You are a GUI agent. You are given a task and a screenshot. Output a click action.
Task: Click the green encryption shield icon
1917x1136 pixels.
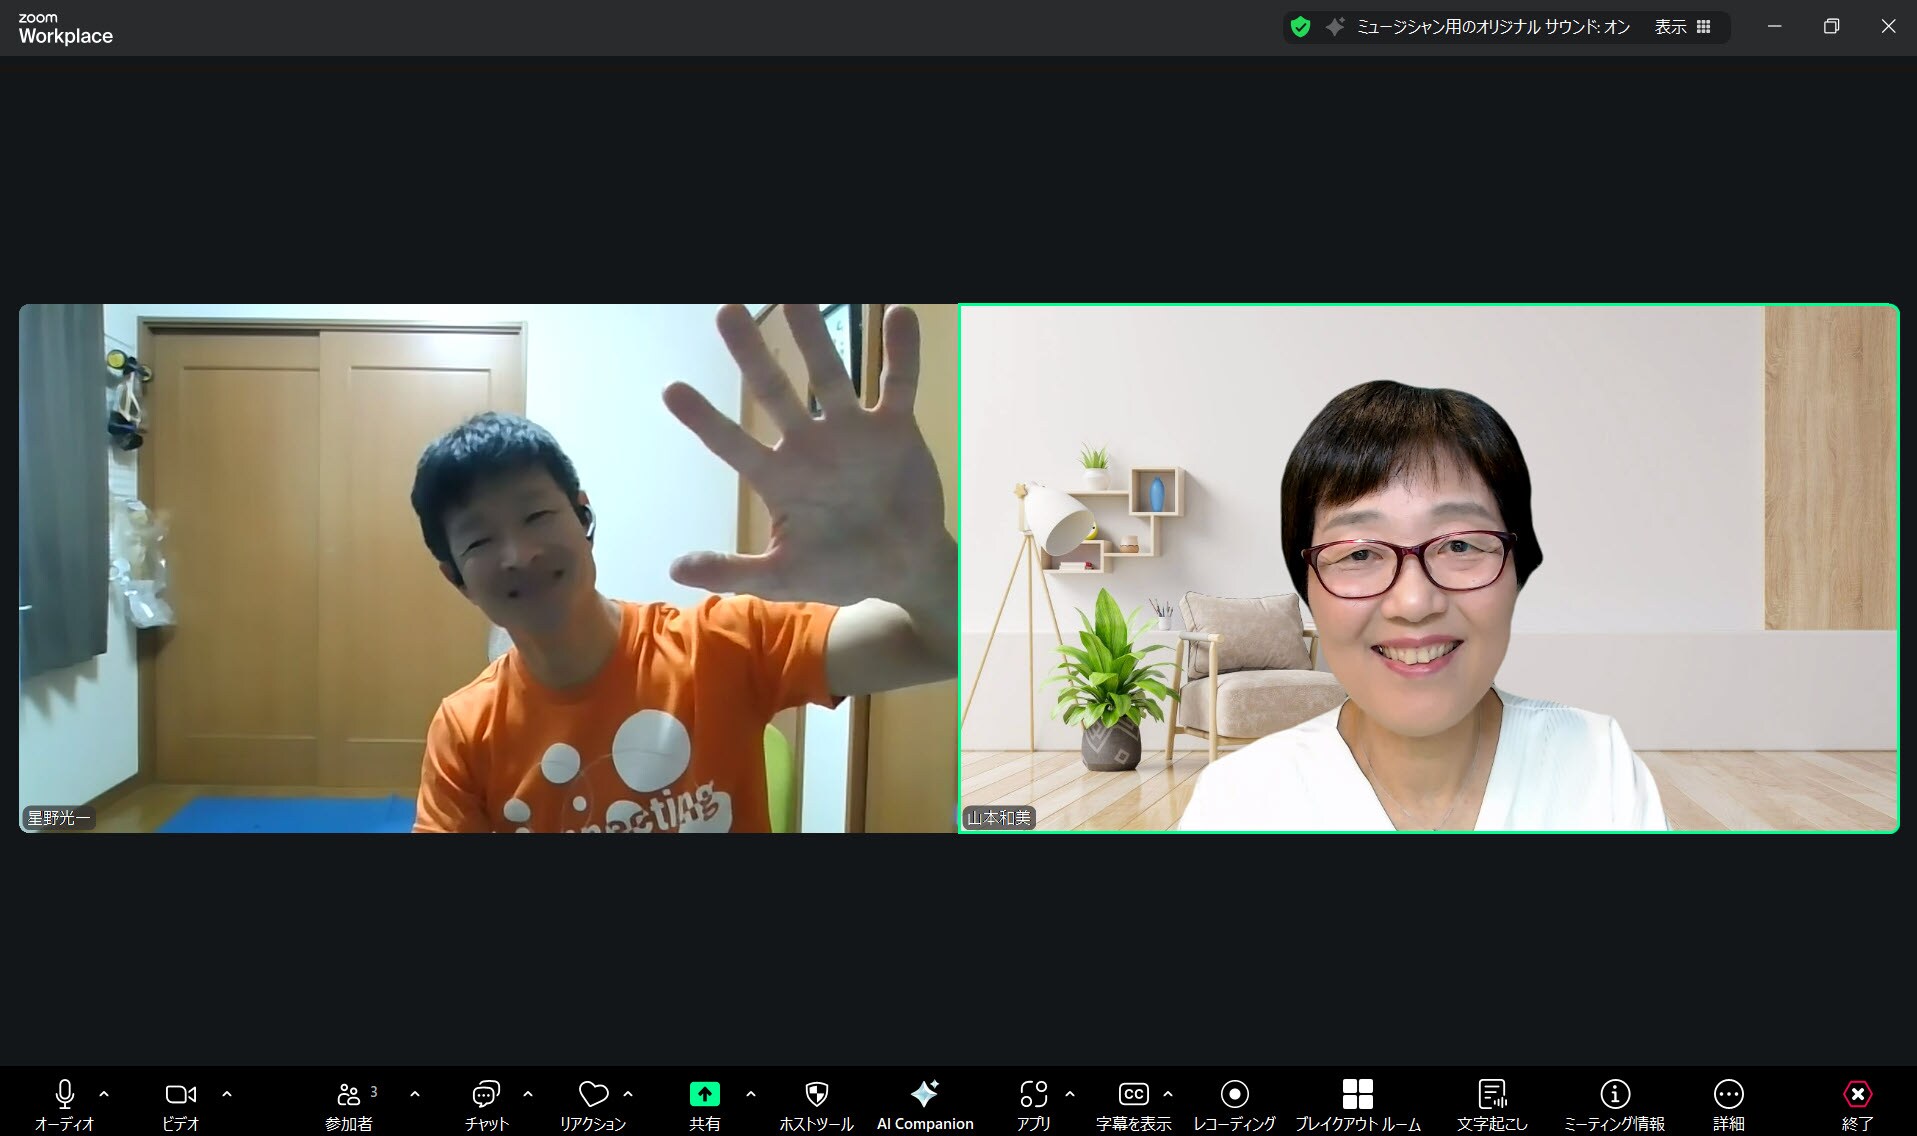tap(1300, 27)
